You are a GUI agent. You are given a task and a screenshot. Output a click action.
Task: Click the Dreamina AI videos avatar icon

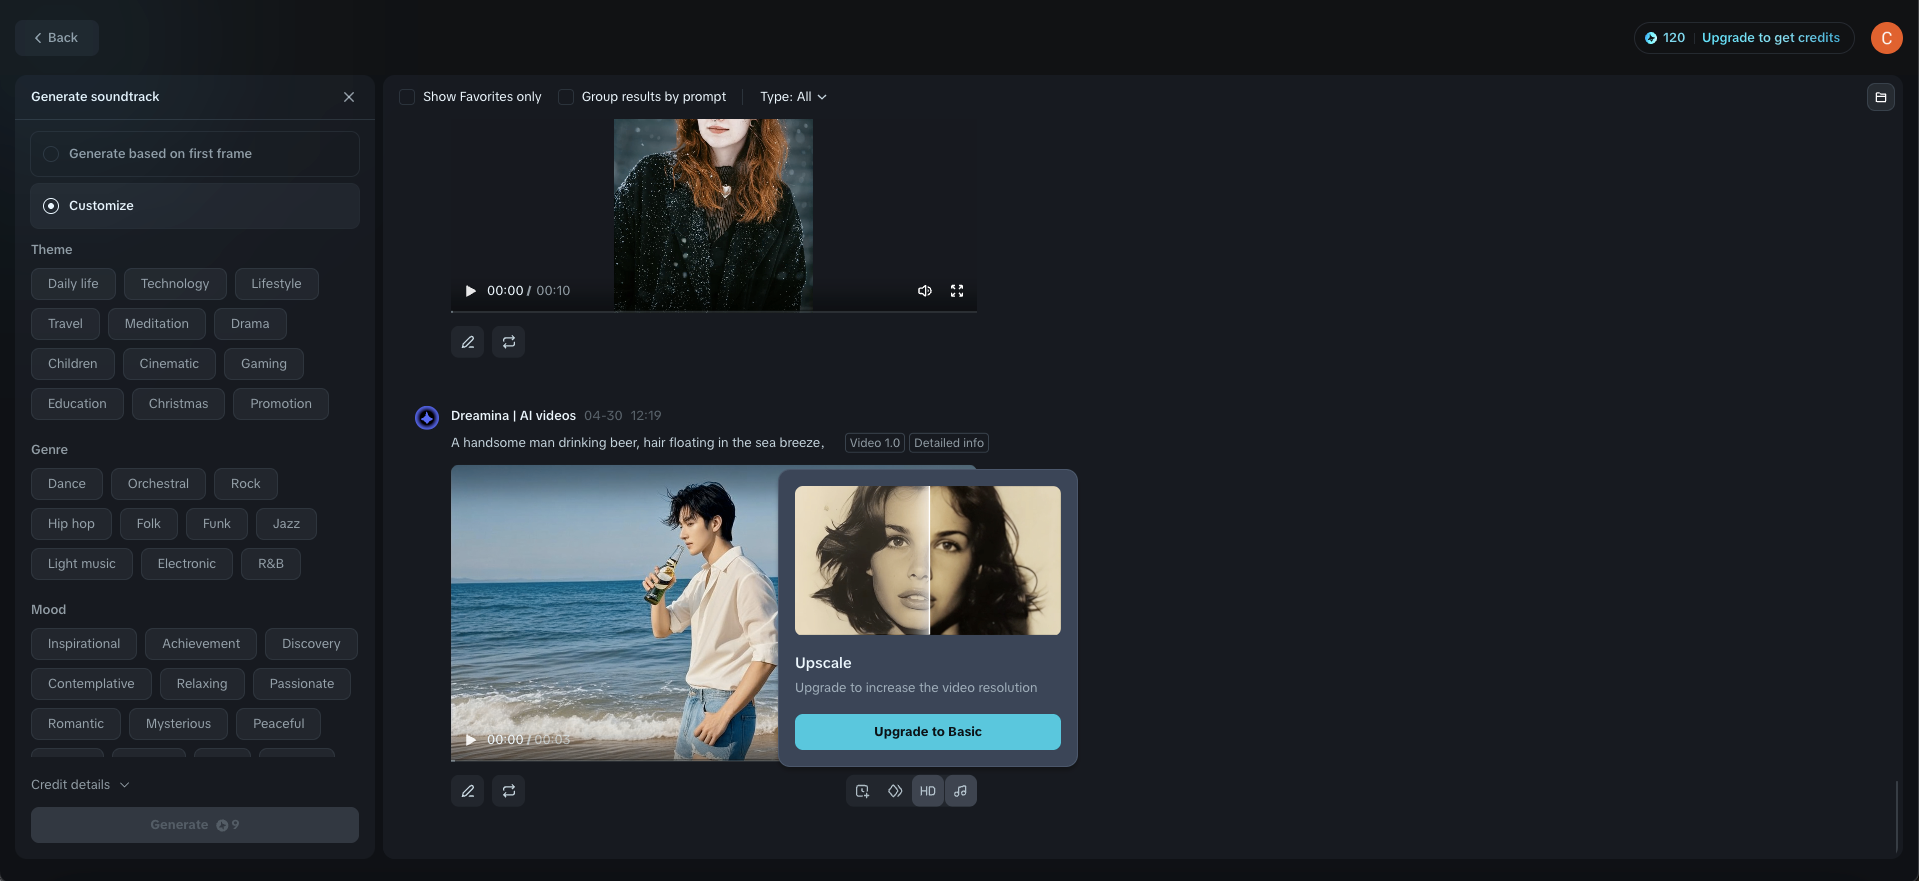coord(427,417)
